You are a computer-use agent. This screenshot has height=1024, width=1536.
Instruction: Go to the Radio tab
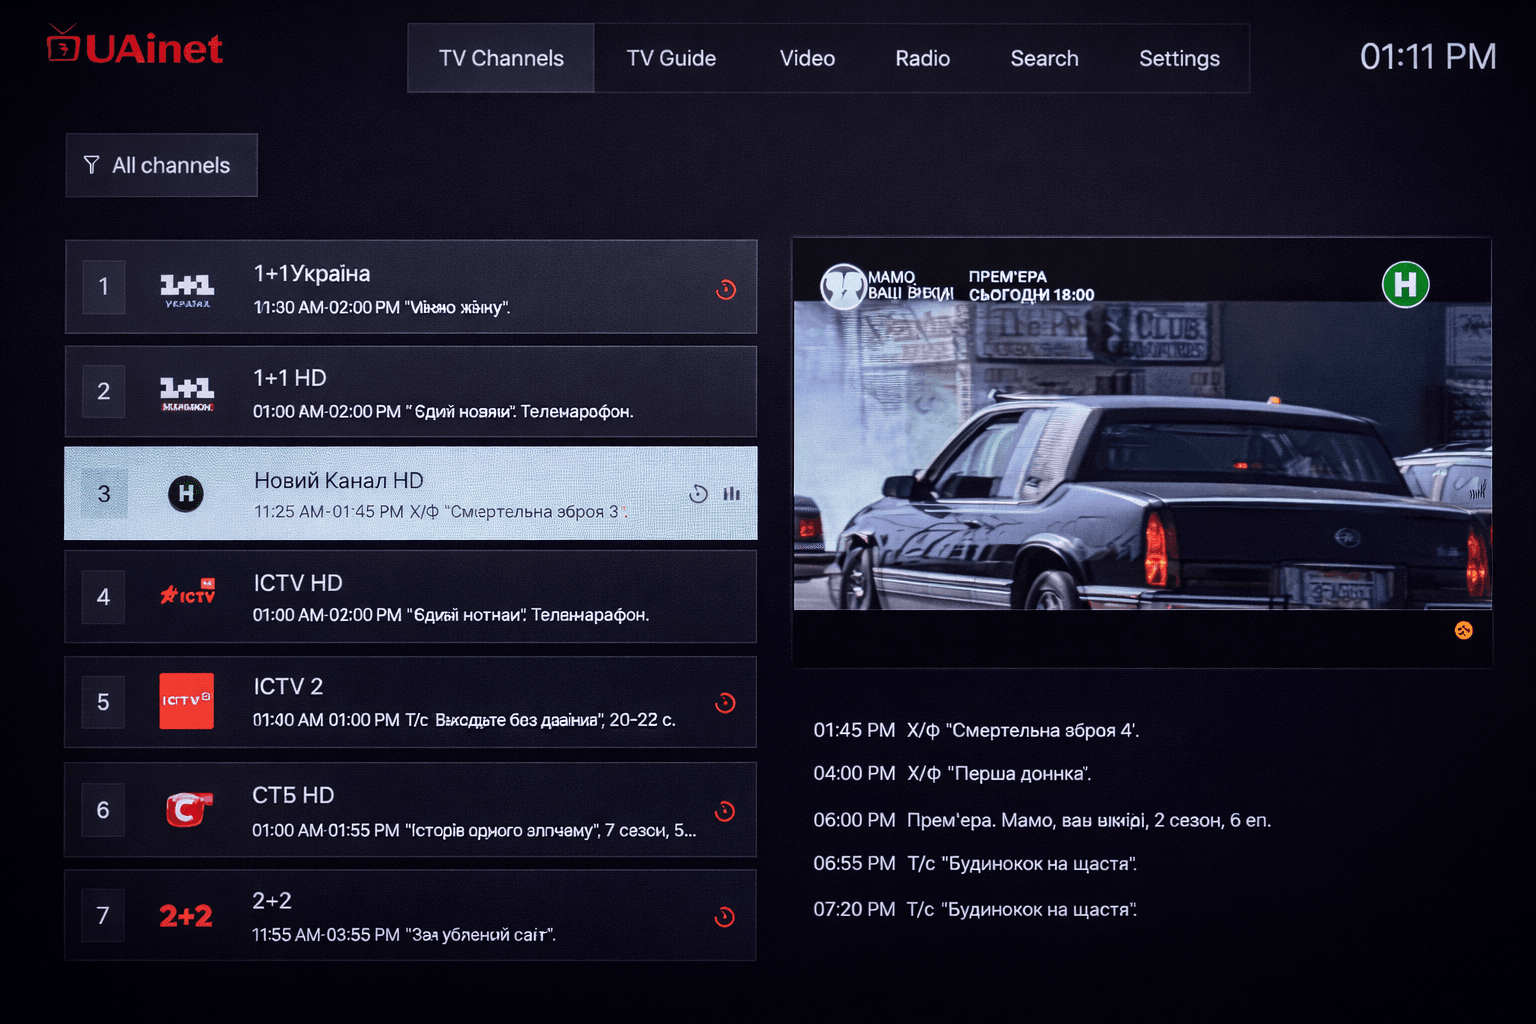[x=922, y=58]
